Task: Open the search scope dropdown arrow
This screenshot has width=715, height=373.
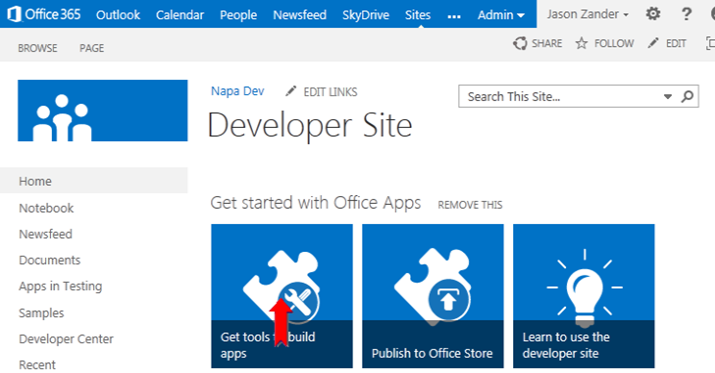Action: click(x=668, y=97)
